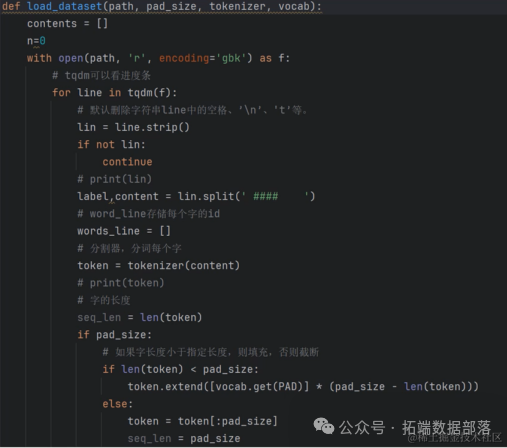Click 'seq_len = len(token)' line

[140, 317]
